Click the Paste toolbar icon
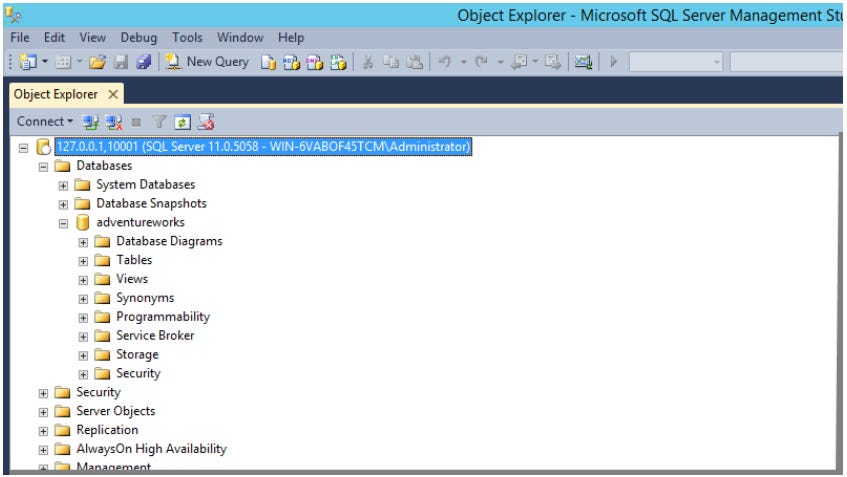The width and height of the screenshot is (847, 477). pyautogui.click(x=414, y=63)
